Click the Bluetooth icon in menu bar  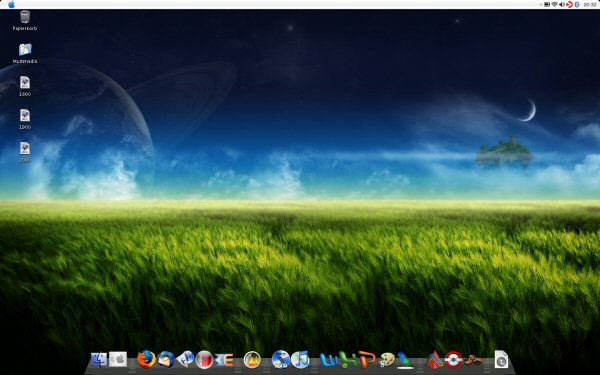pos(577,5)
